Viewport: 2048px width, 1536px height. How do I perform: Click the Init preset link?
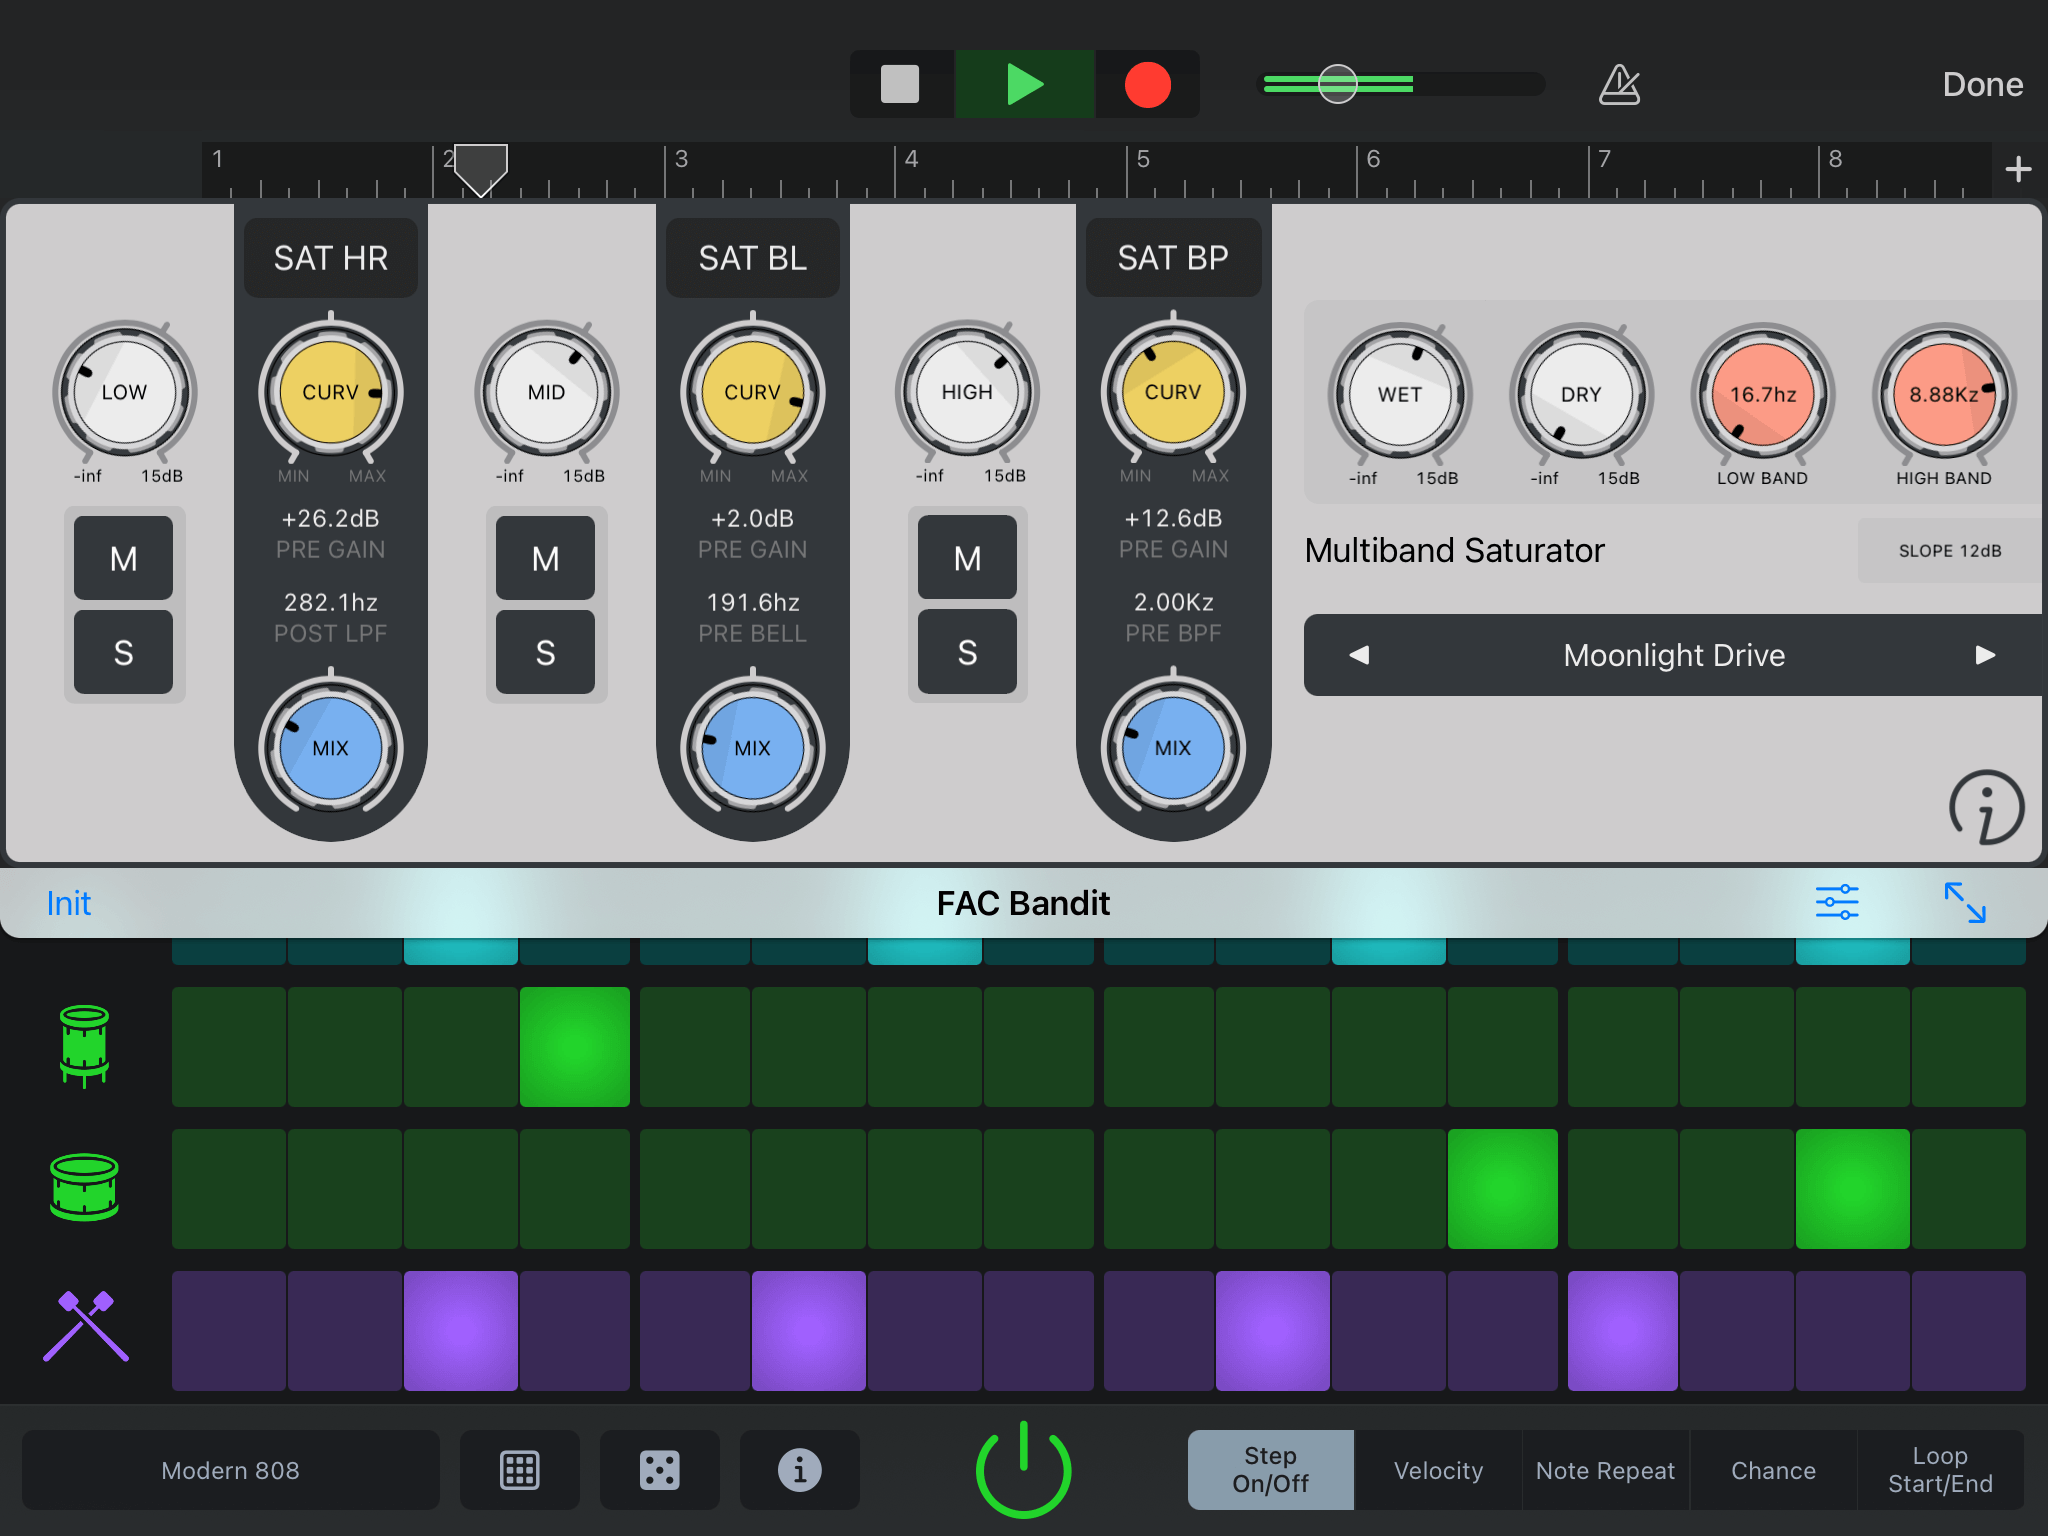point(69,903)
